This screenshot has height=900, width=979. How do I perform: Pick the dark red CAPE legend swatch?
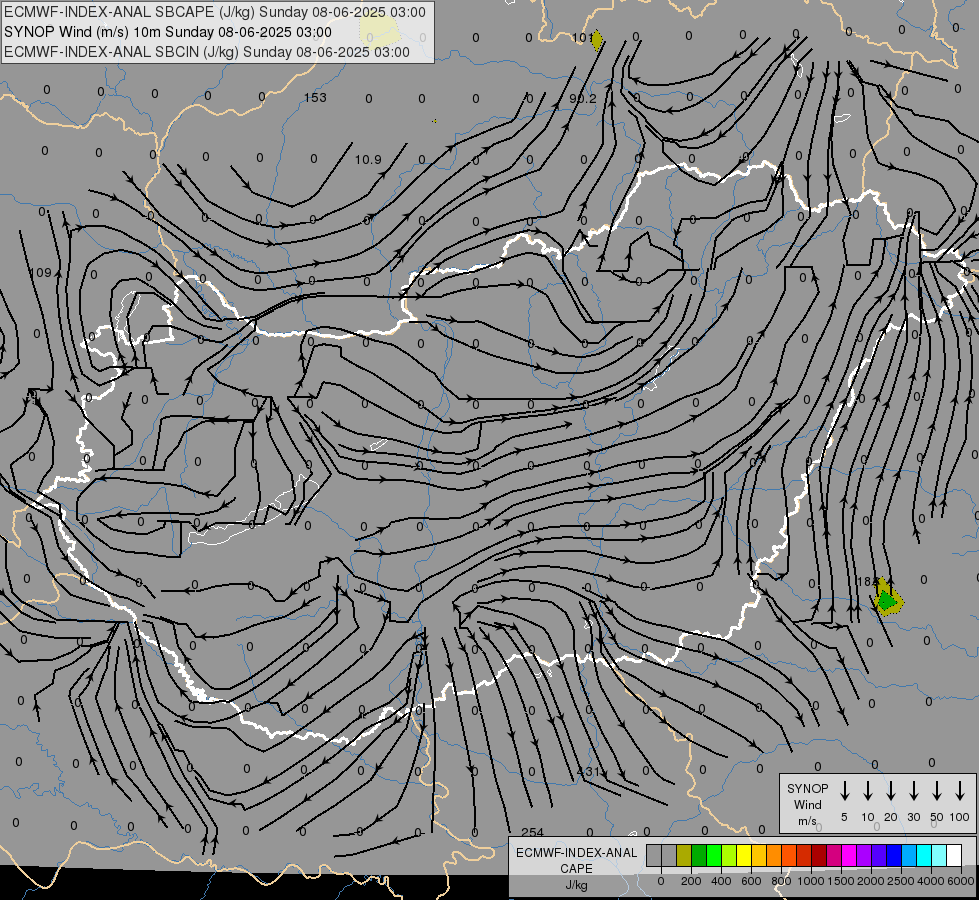pos(820,855)
